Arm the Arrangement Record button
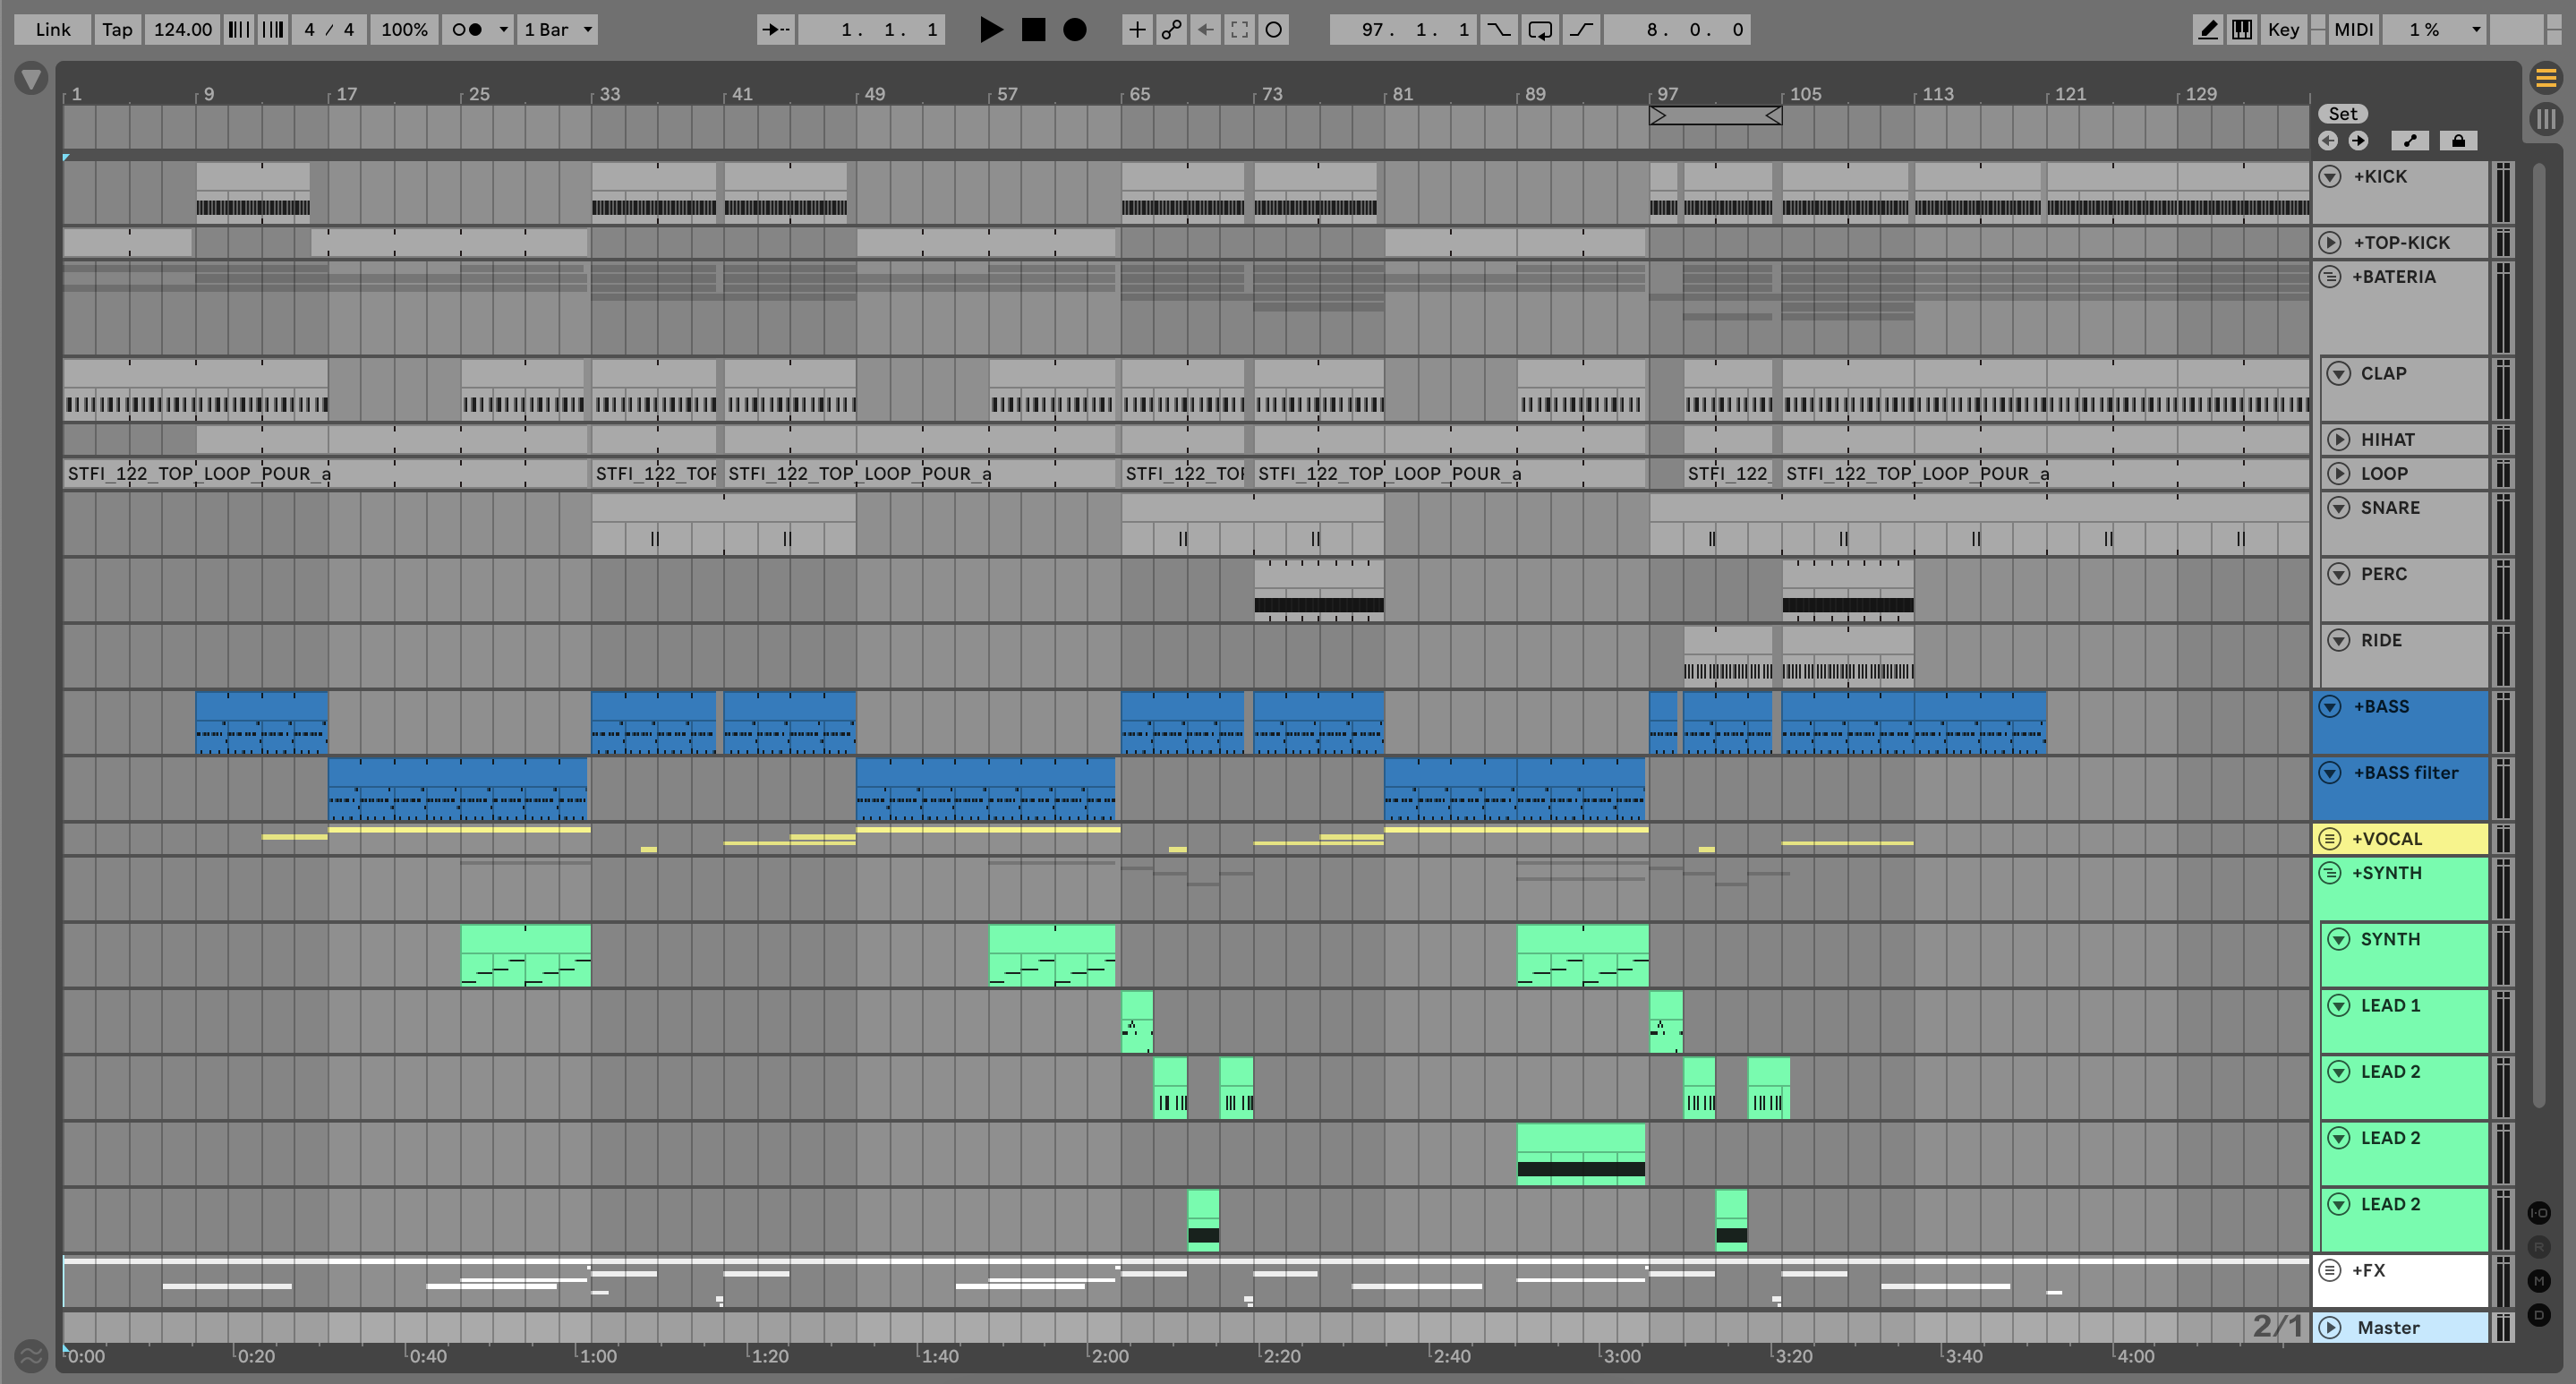Screen dimensions: 2576x1384 tap(1074, 29)
